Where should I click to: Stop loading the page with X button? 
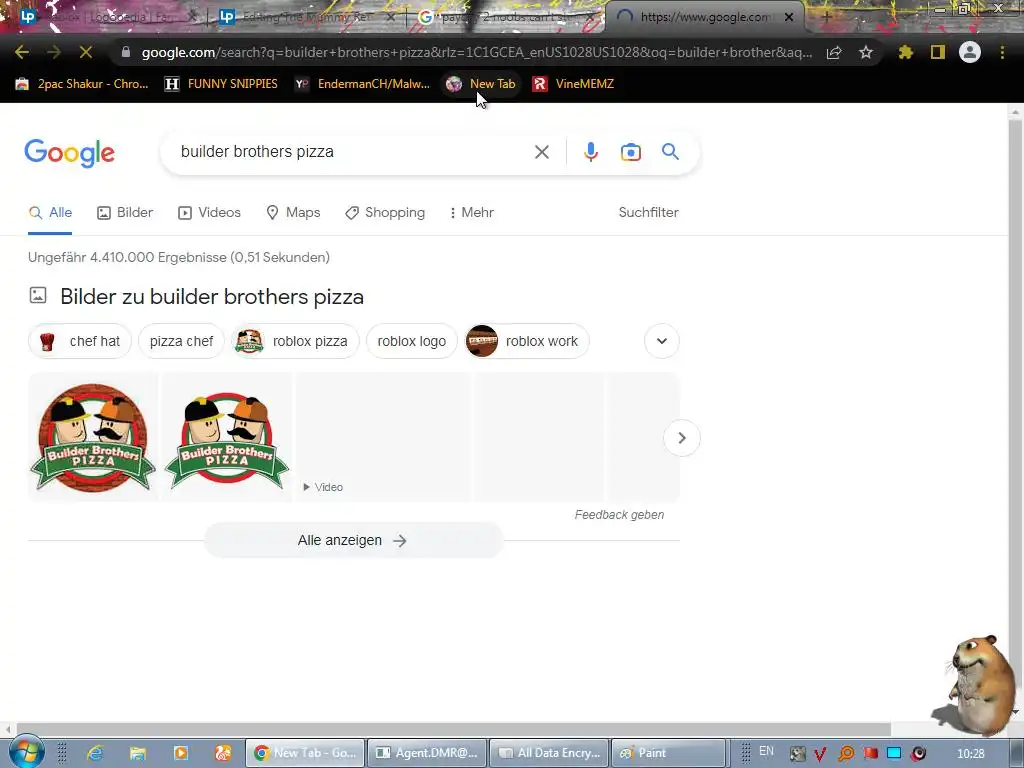click(86, 52)
